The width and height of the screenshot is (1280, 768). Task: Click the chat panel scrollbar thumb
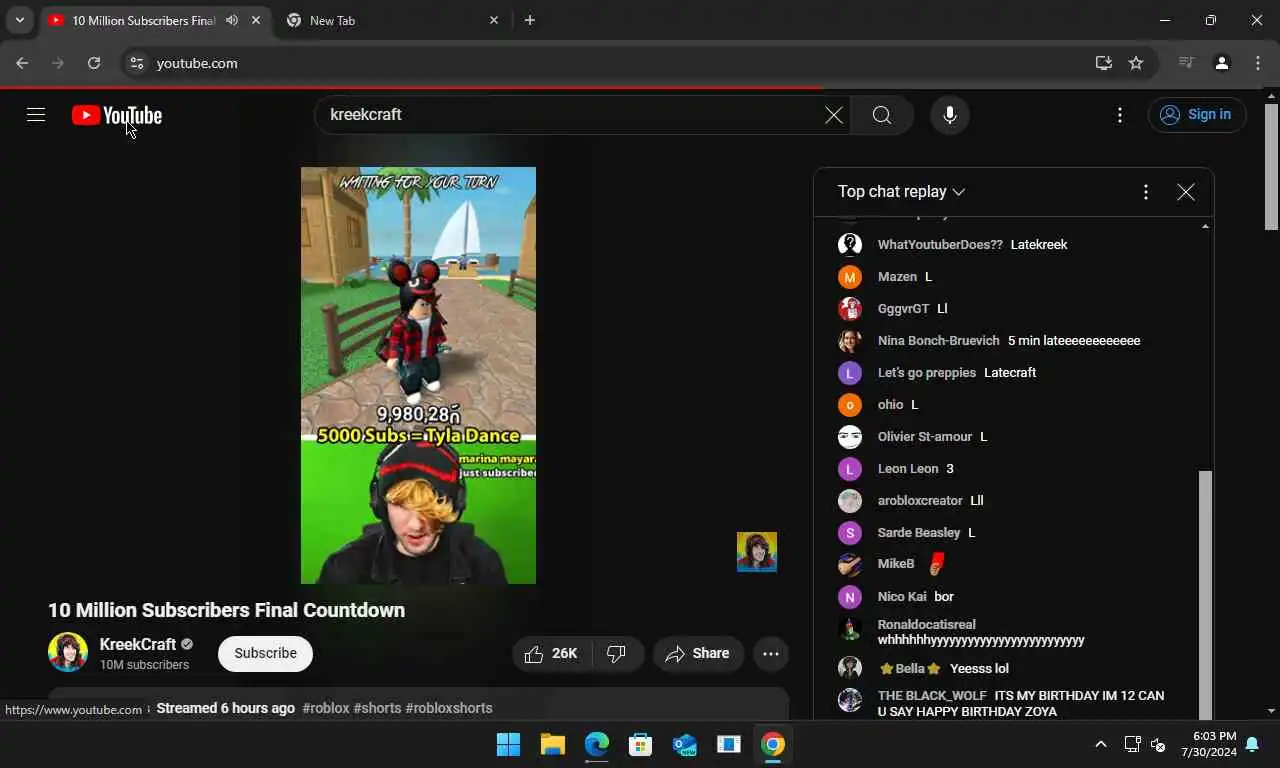pyautogui.click(x=1205, y=594)
